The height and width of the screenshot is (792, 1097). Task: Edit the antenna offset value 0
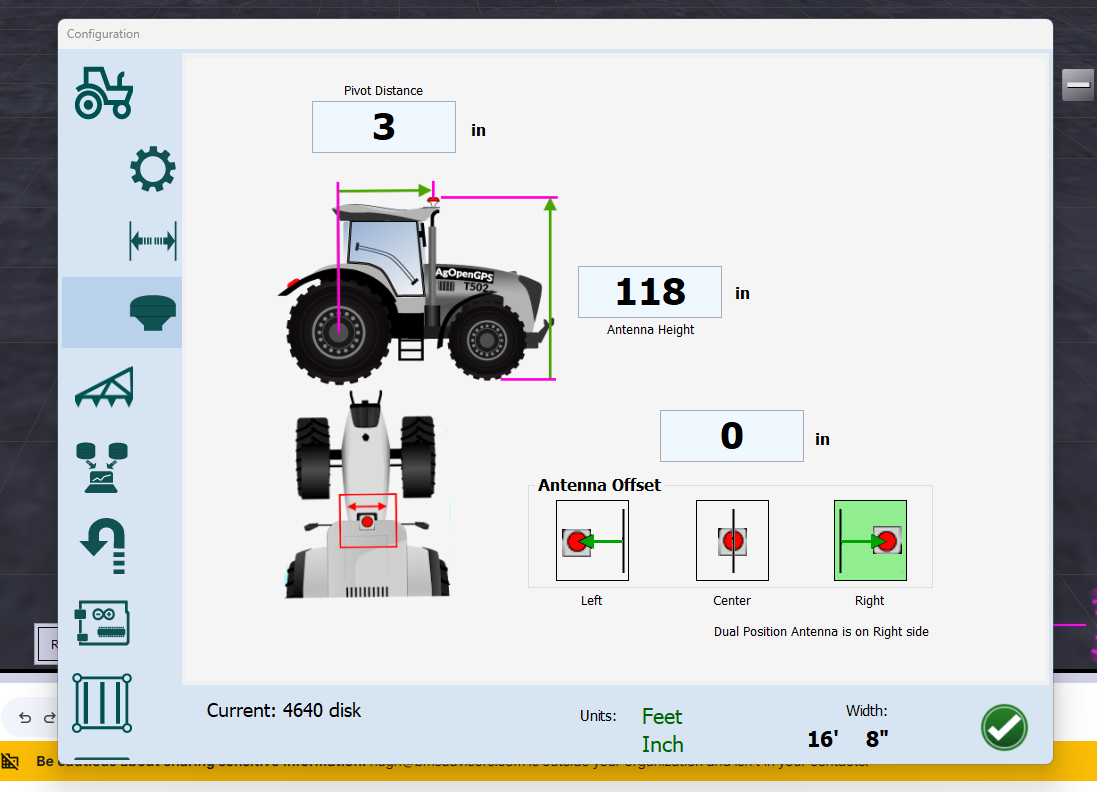point(732,436)
